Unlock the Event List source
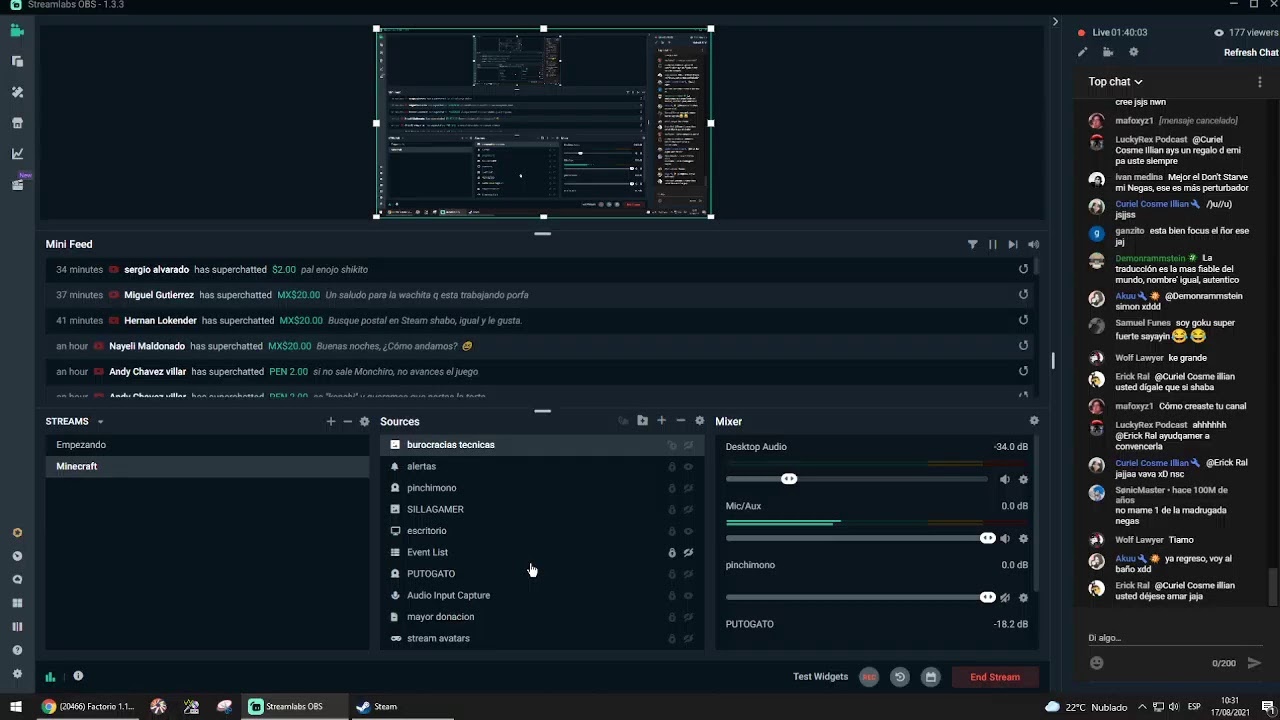 (x=672, y=552)
